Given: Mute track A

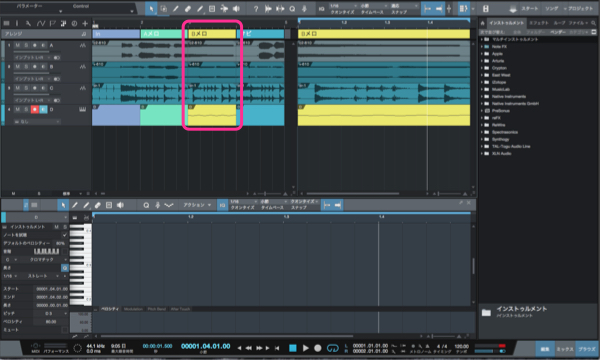Looking at the screenshot, I should 18,46.
